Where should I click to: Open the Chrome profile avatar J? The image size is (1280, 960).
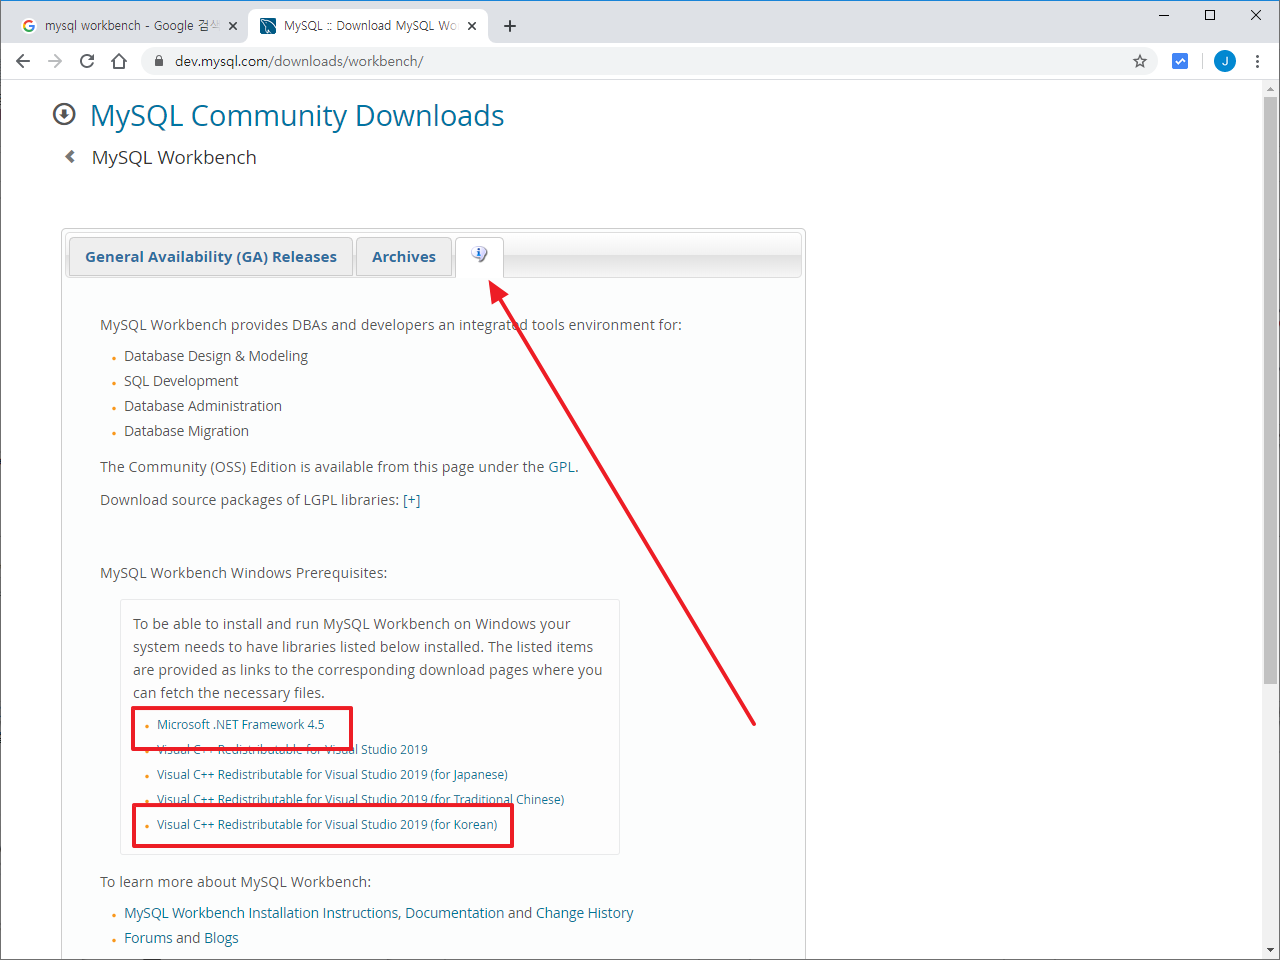(1224, 61)
